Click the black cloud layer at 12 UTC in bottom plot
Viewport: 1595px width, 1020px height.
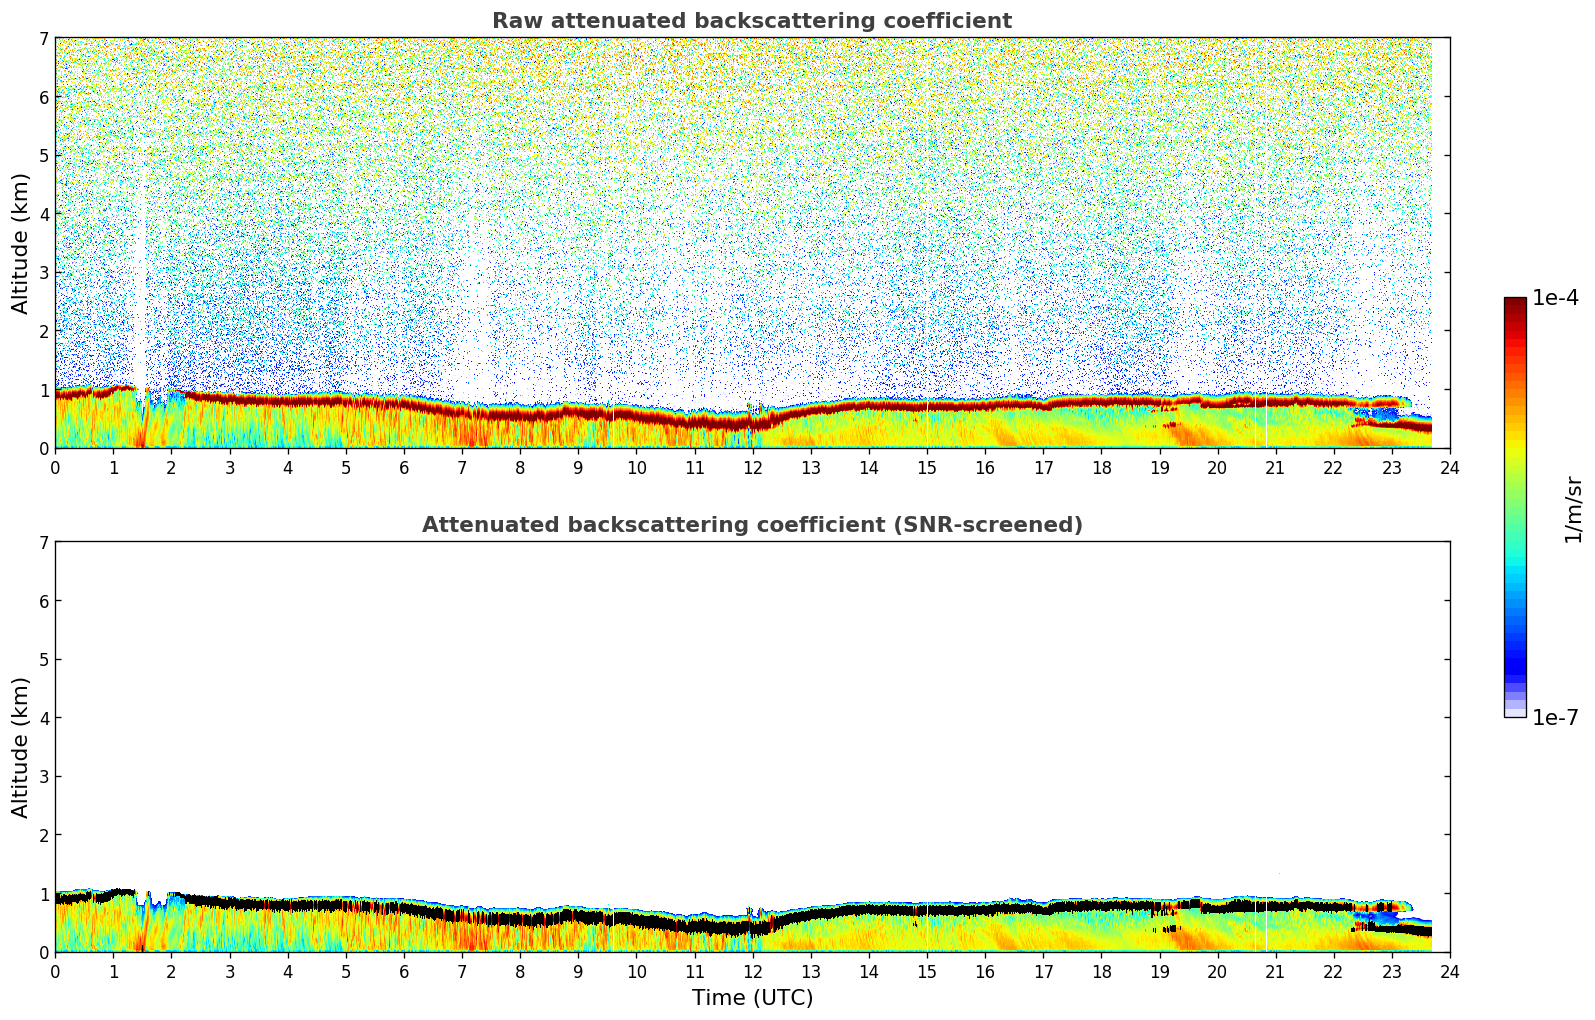point(752,927)
